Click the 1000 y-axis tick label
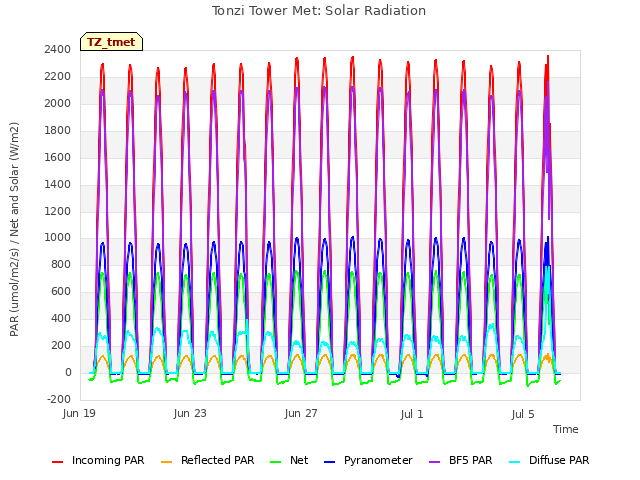640x480 pixels. click(x=58, y=238)
